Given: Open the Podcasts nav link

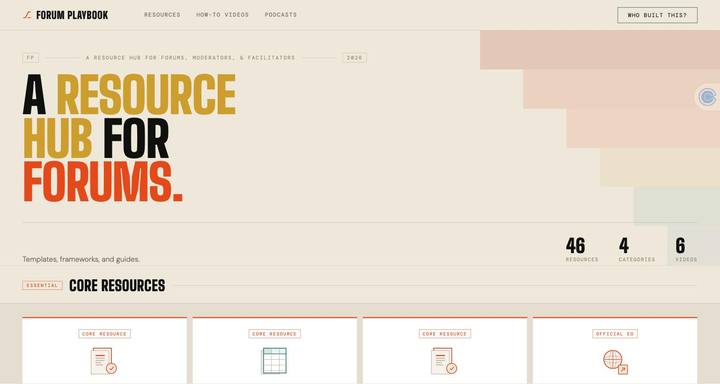Looking at the screenshot, I should (281, 15).
